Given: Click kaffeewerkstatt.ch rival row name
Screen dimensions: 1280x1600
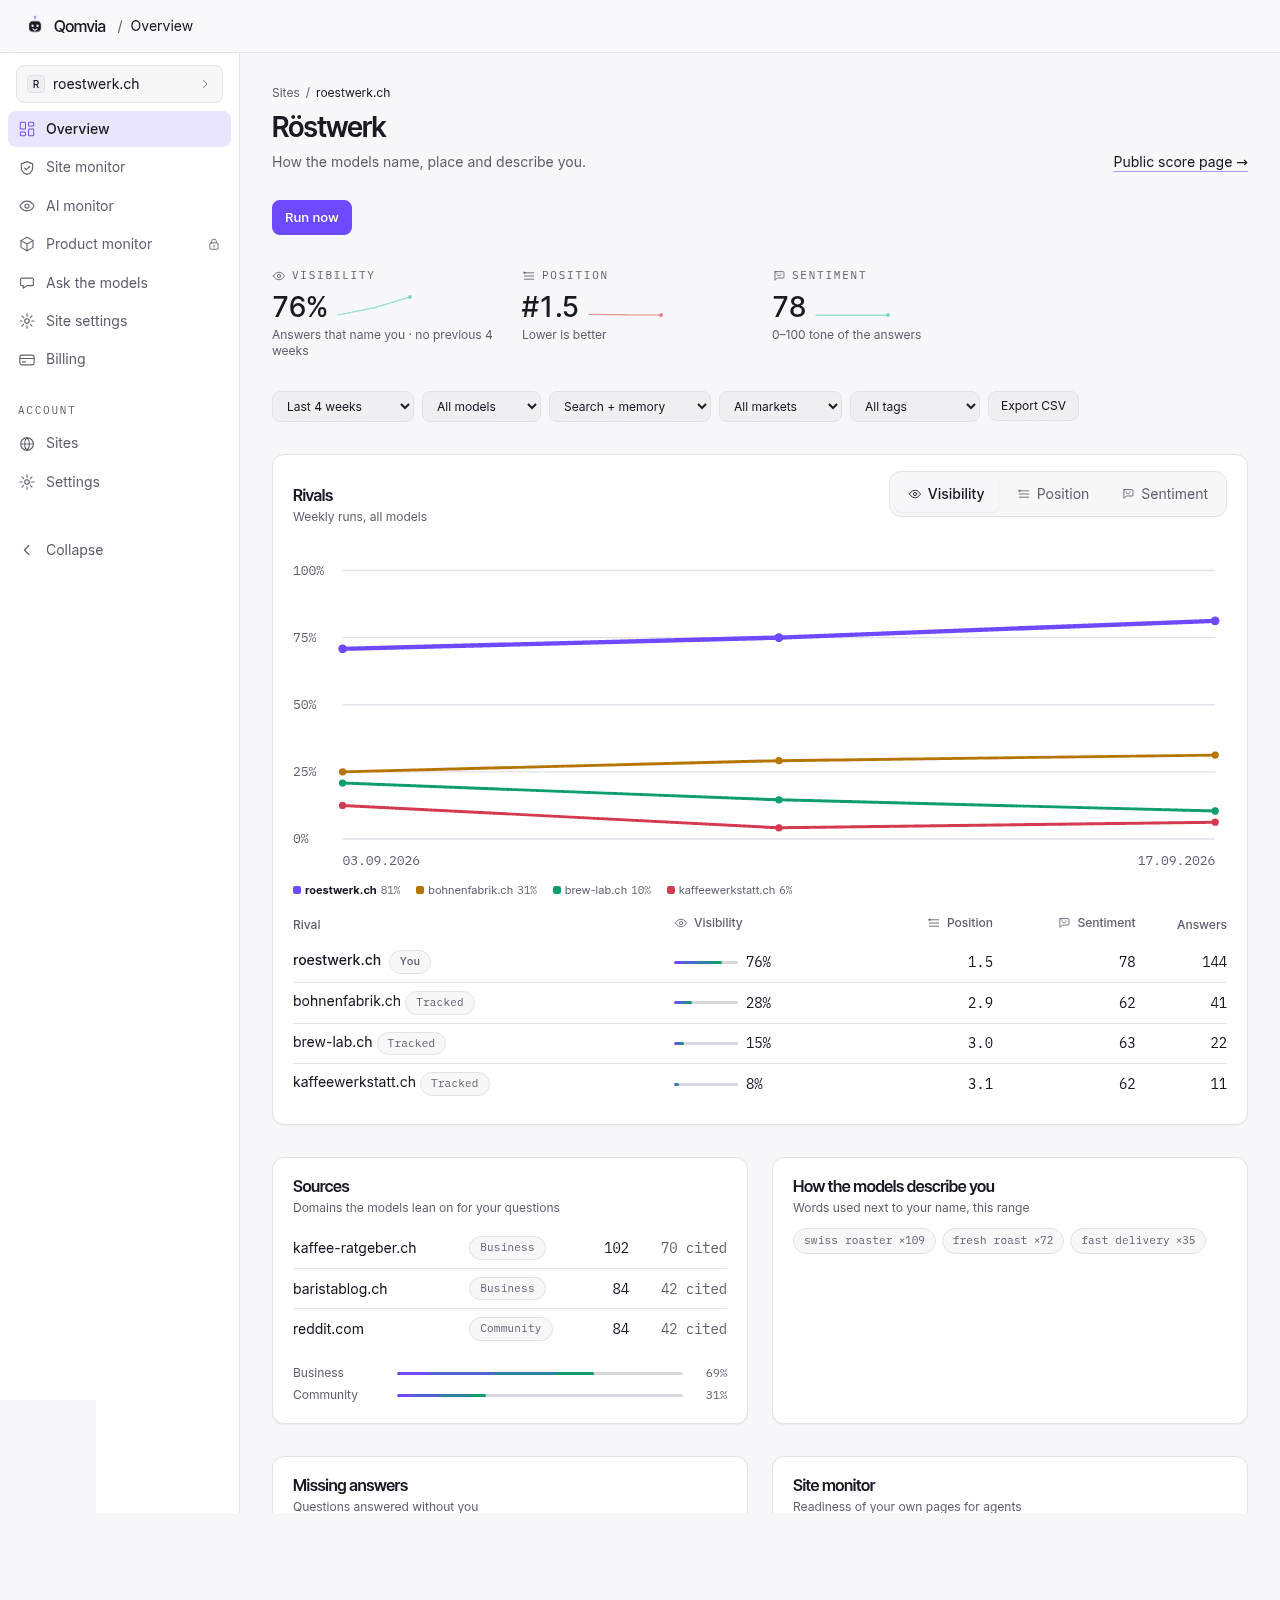Looking at the screenshot, I should coord(354,1082).
